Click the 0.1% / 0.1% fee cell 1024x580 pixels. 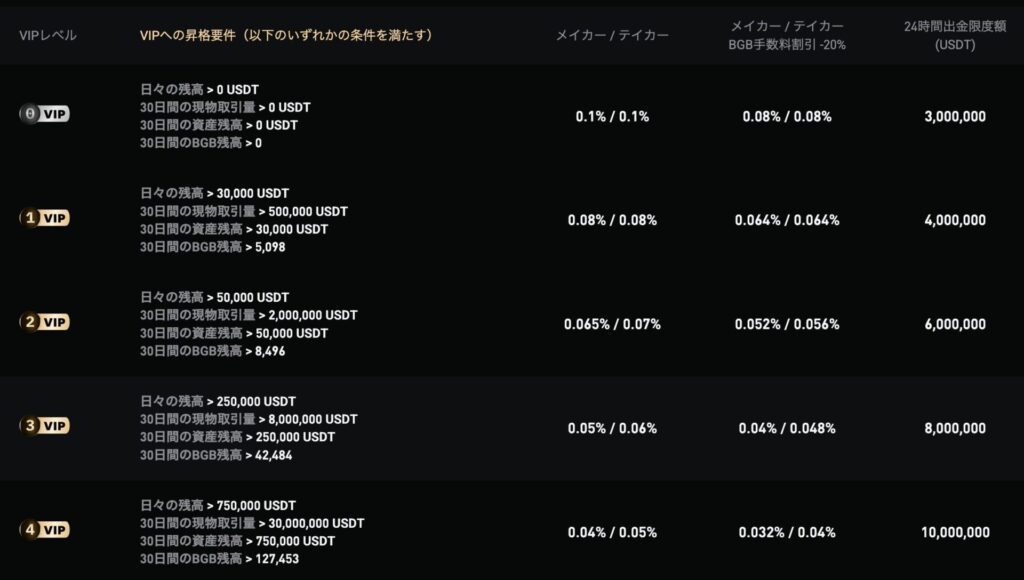pos(612,116)
